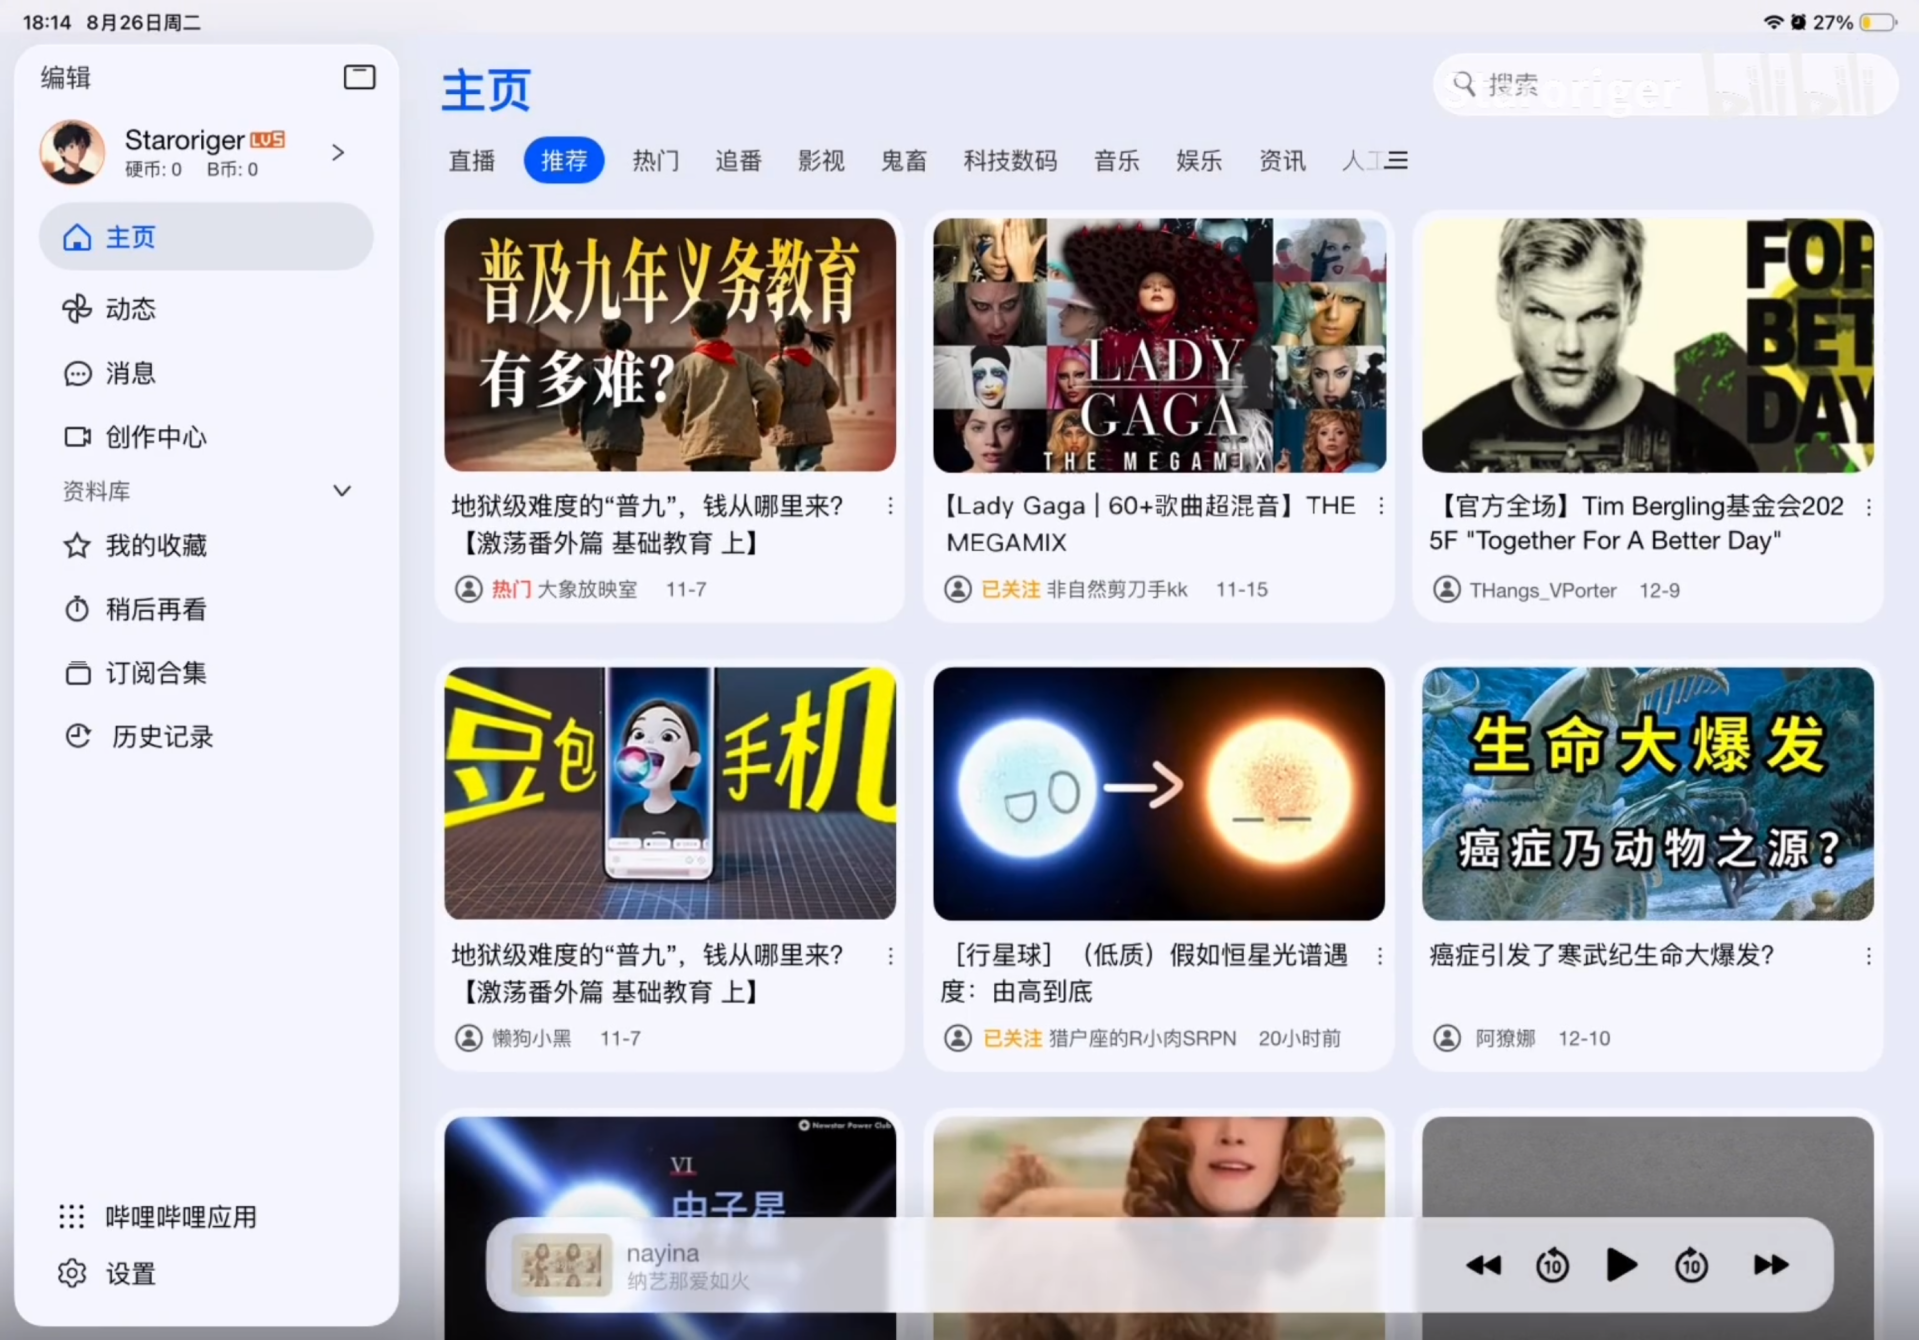Switch to the 音乐 tab
The height and width of the screenshot is (1340, 1919).
tap(1117, 160)
